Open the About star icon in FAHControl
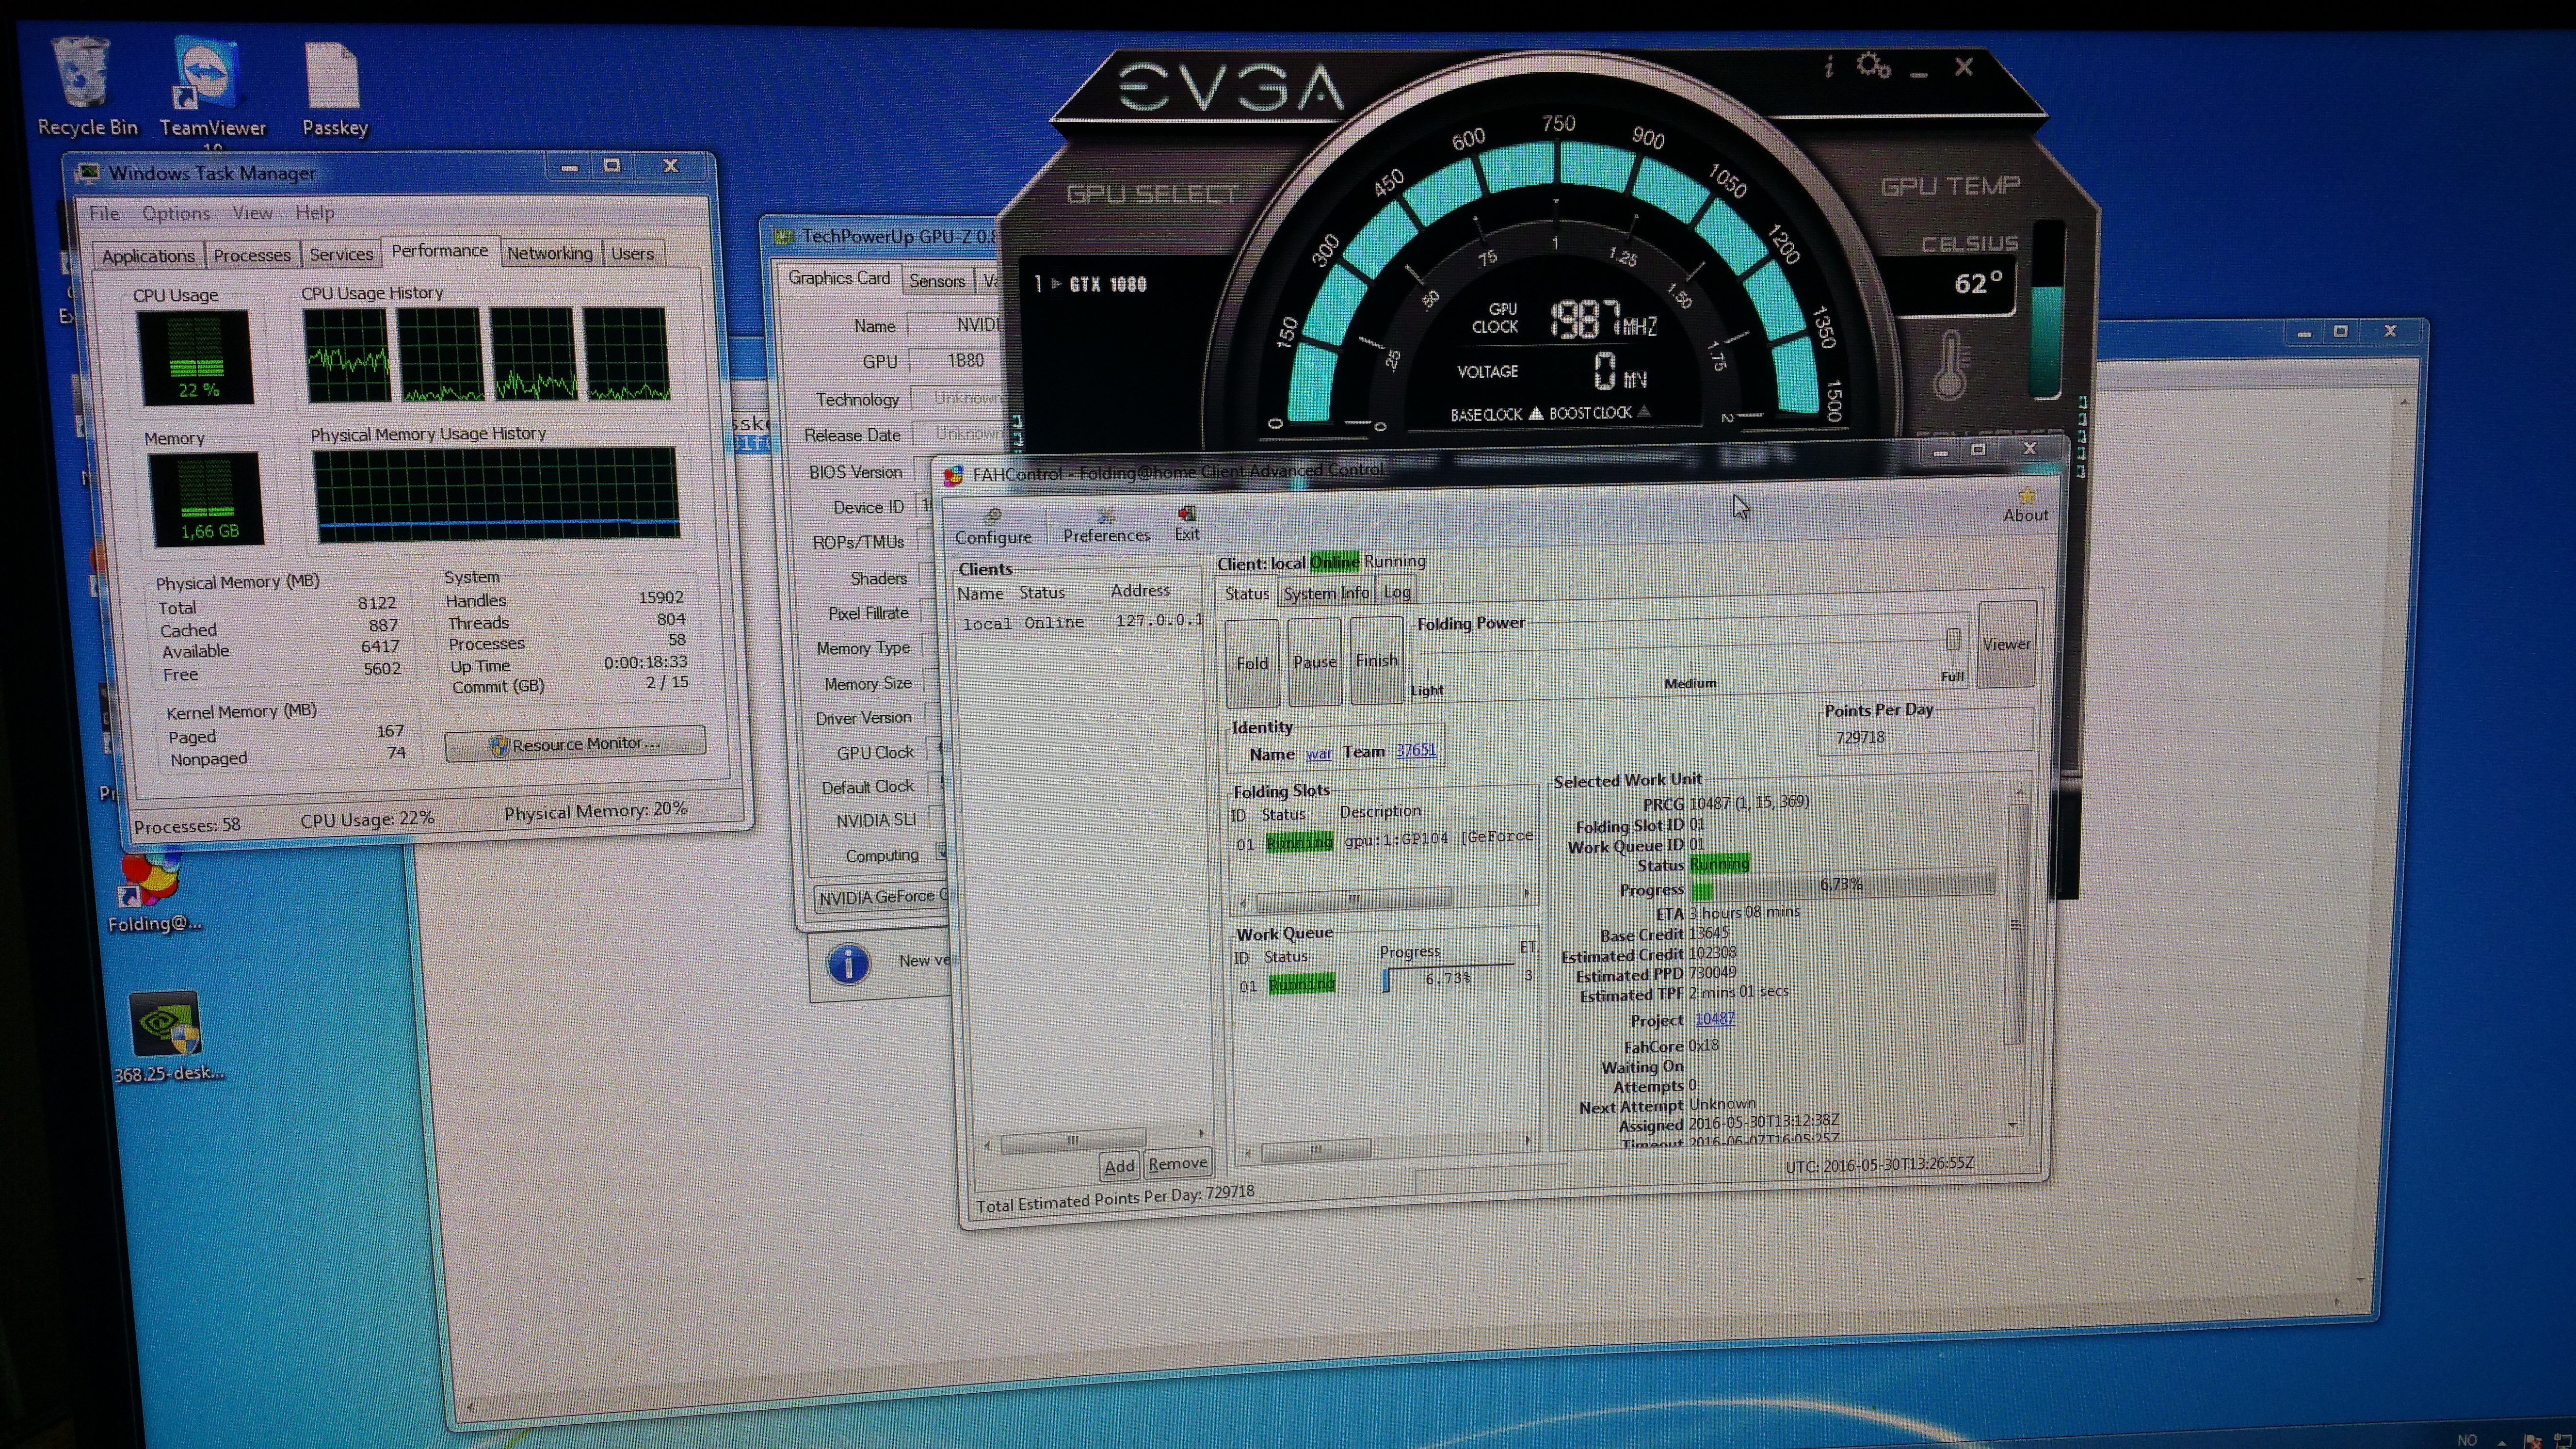Screen dimensions: 2576x1449 click(x=2026, y=505)
